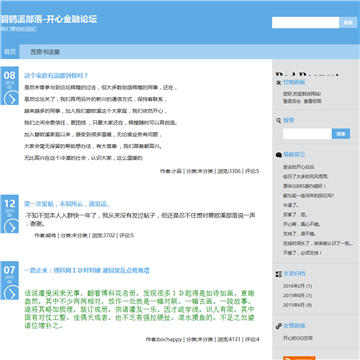Screen dimensions: 360x360
Task: Click the sidebar blue 搜索 button
Action: (341, 134)
